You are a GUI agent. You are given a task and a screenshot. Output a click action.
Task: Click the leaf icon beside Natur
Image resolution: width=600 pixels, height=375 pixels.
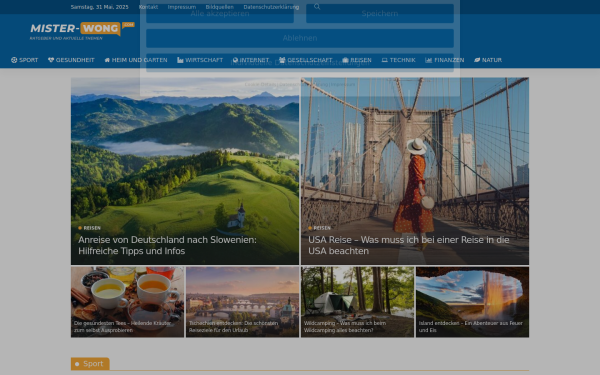pyautogui.click(x=477, y=60)
